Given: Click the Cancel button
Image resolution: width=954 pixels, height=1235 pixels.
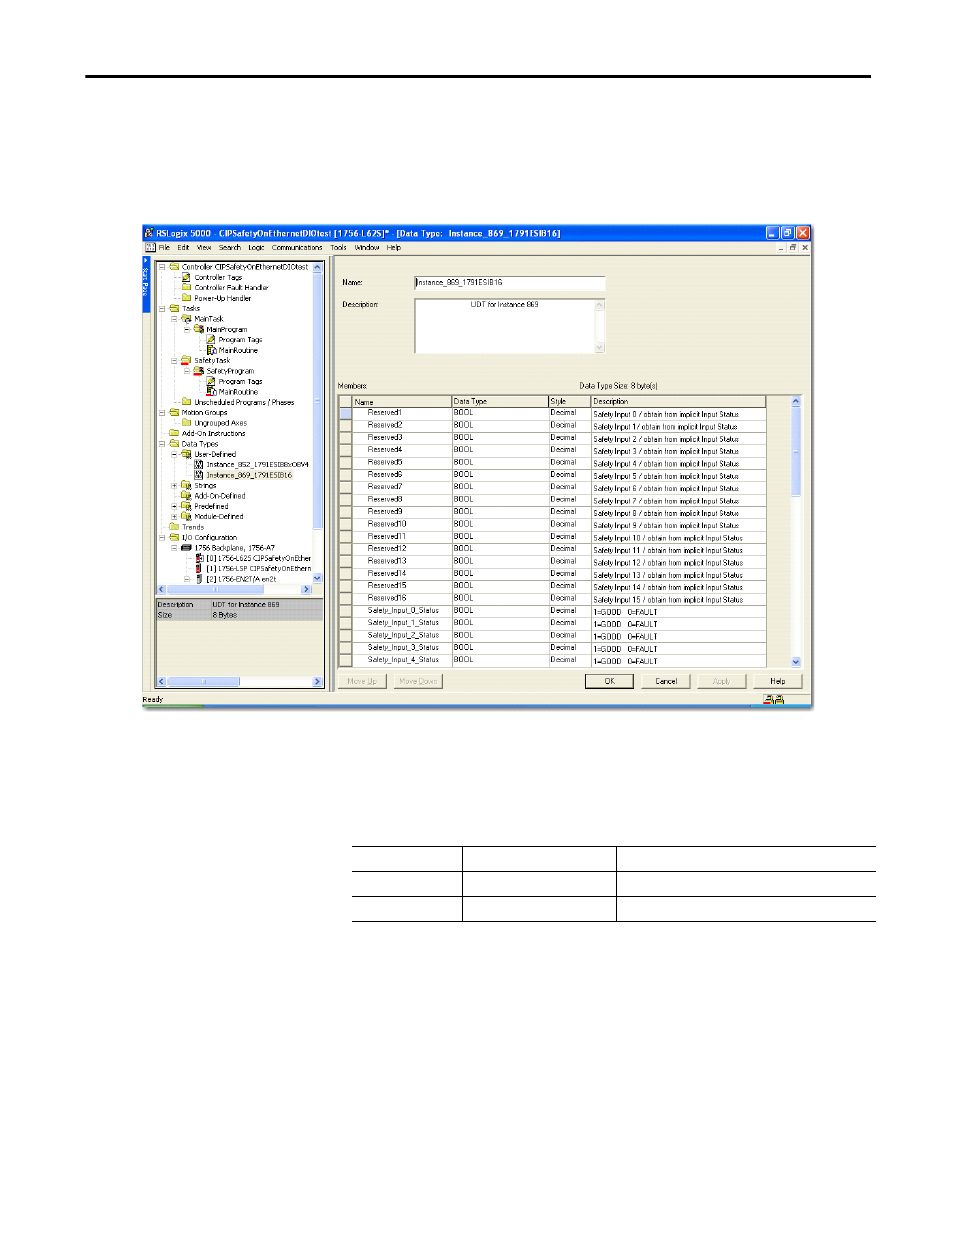Looking at the screenshot, I should (666, 681).
